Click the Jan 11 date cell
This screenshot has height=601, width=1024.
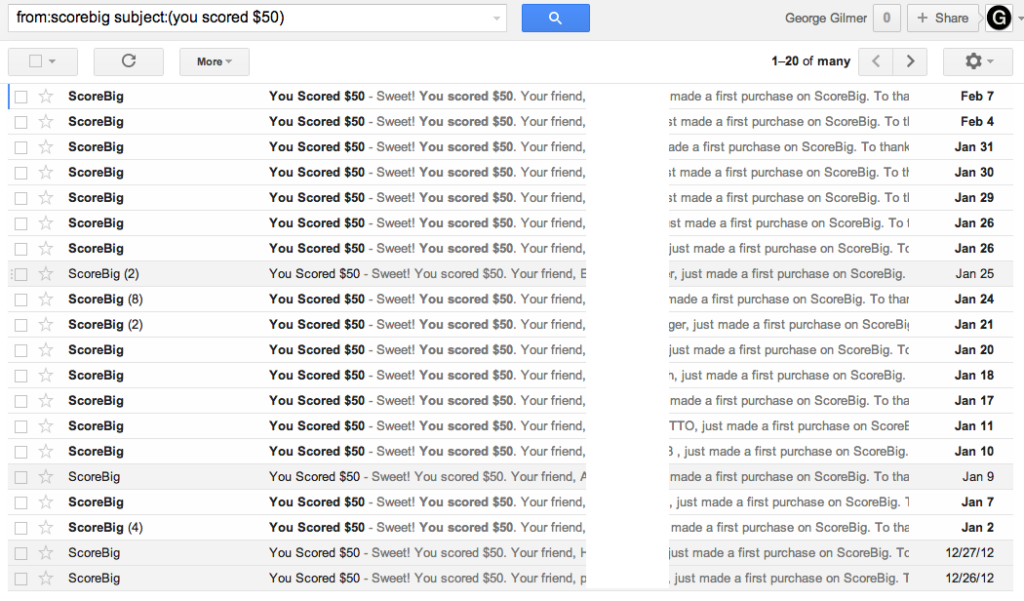click(974, 426)
